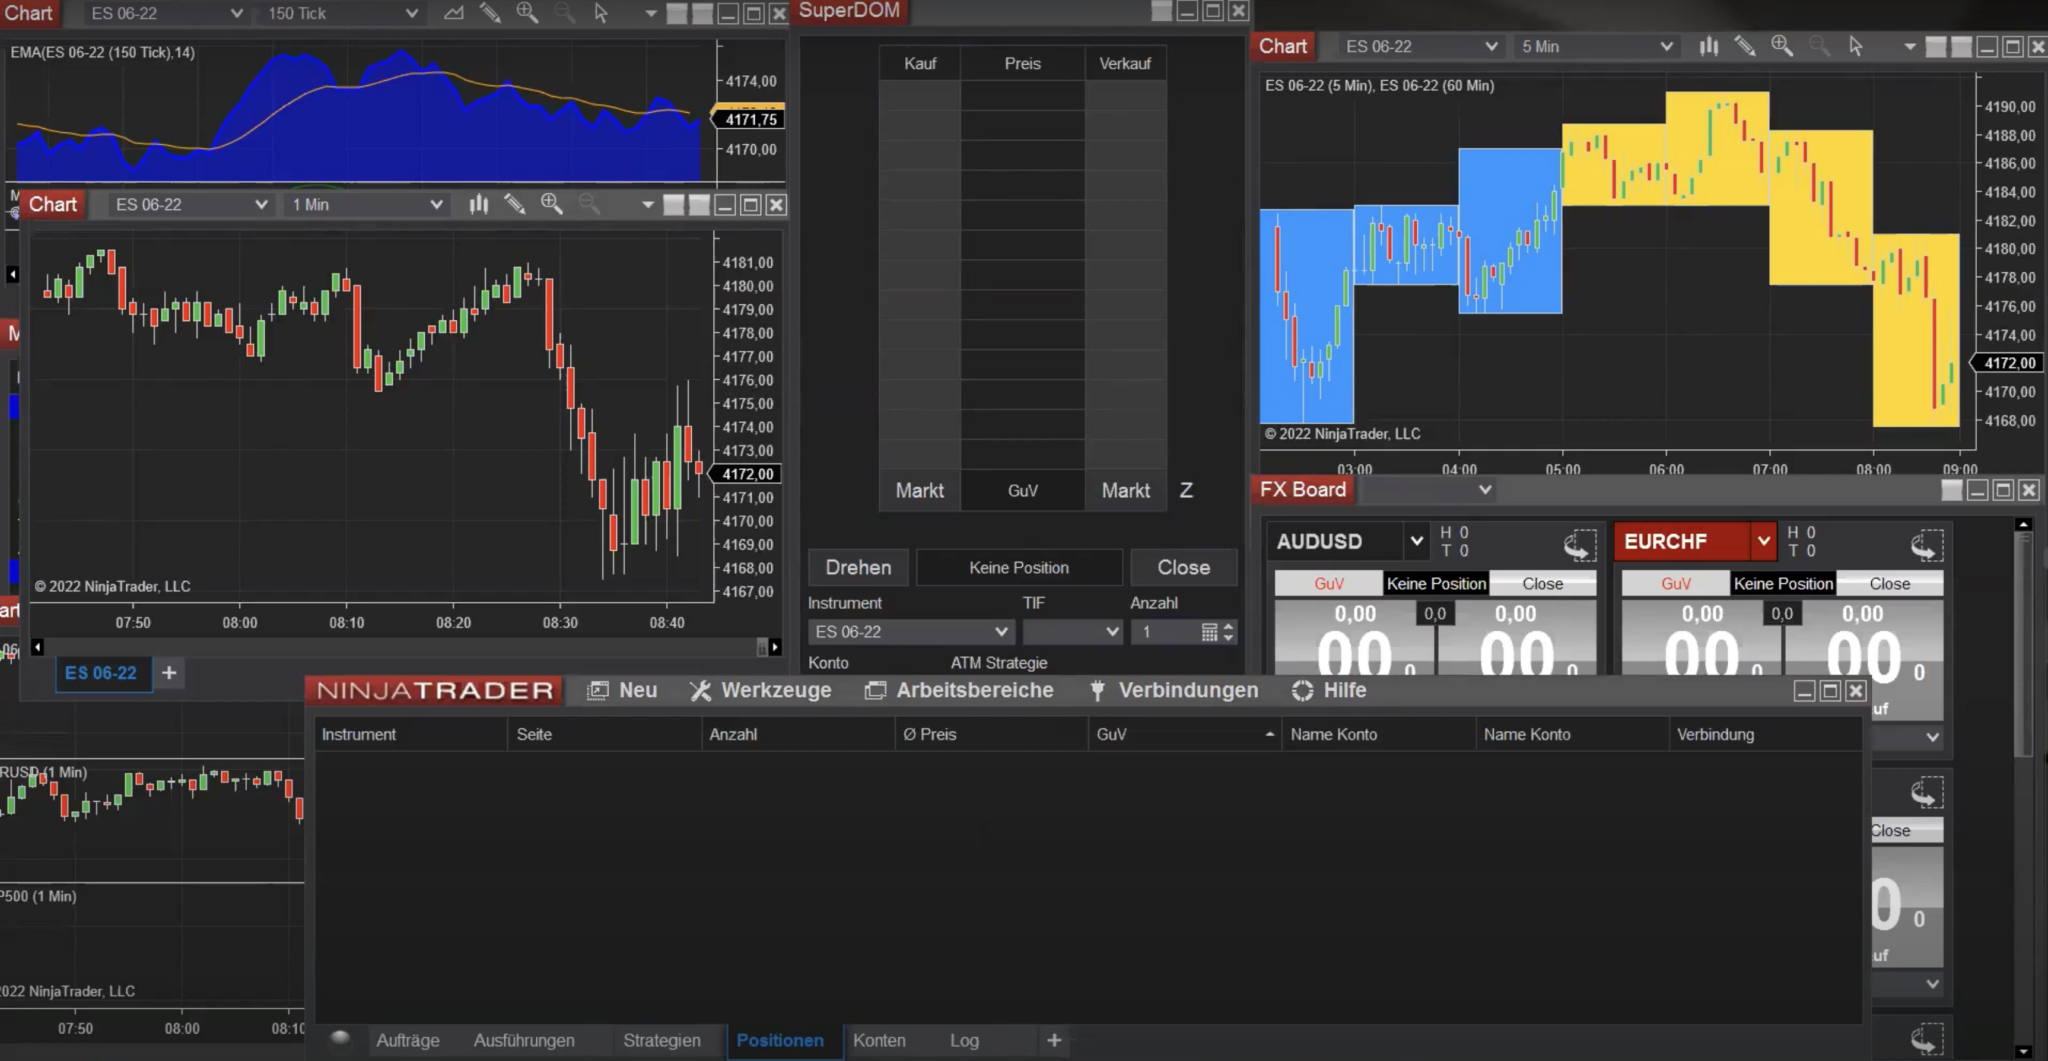Click Keine Position status for EURCHF
Screen dimensions: 2048x1061
1783,583
